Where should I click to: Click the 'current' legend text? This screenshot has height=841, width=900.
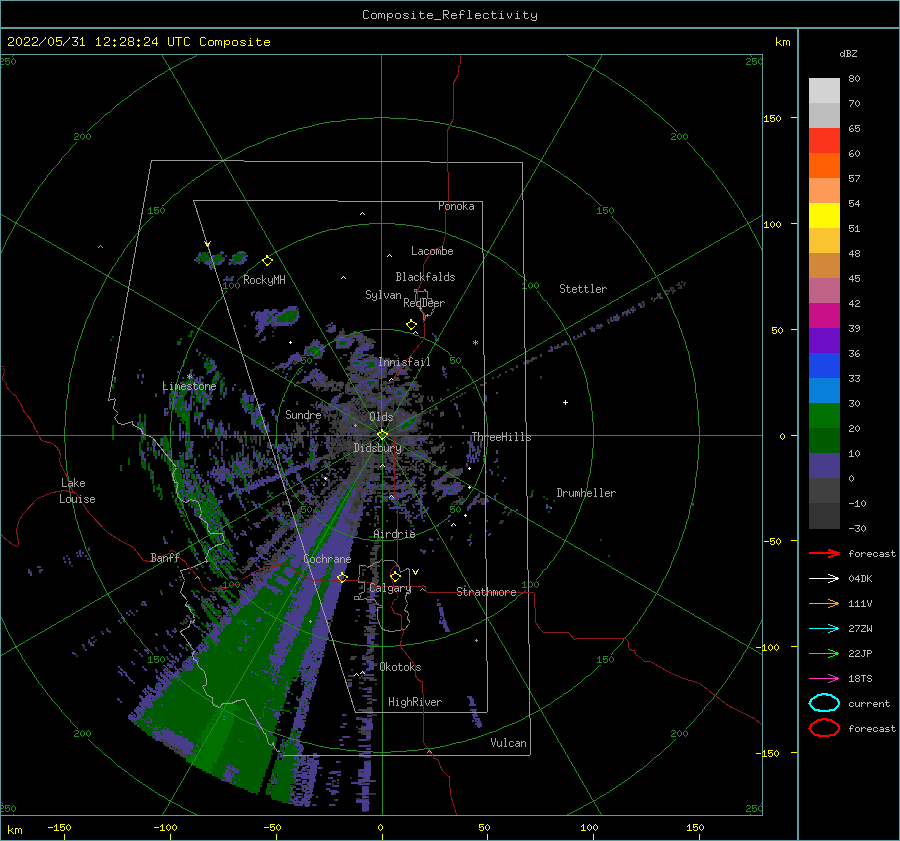[869, 703]
